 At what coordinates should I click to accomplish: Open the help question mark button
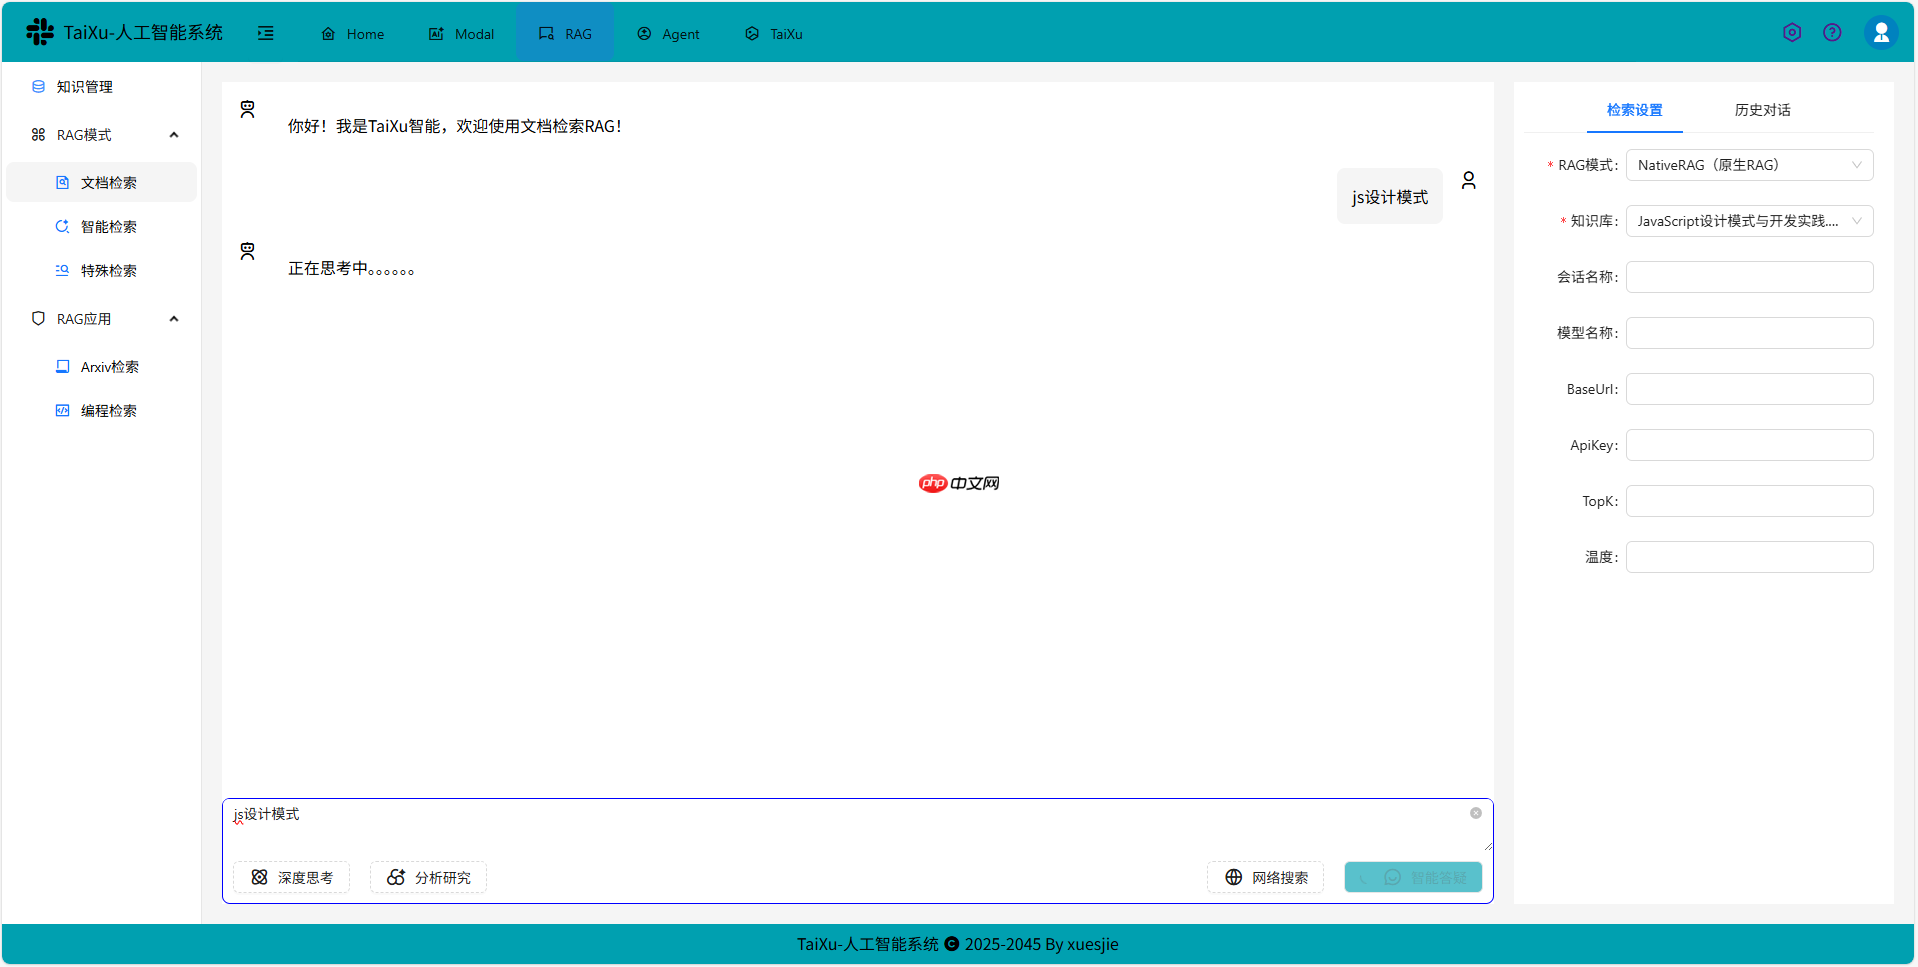click(1832, 32)
